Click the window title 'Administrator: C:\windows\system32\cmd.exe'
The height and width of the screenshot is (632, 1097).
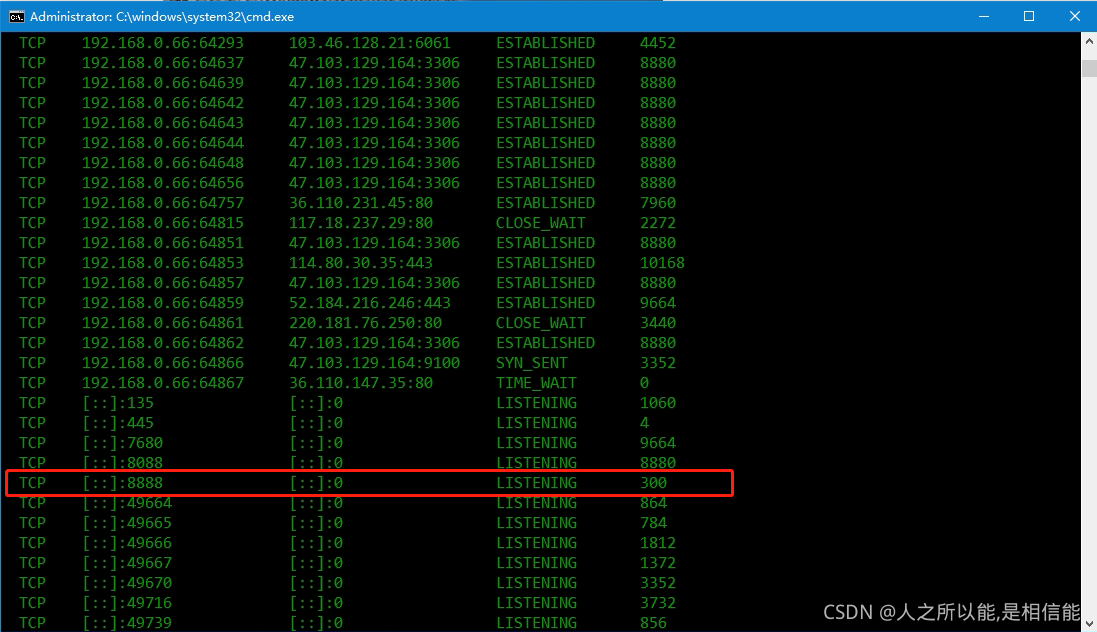tap(162, 16)
